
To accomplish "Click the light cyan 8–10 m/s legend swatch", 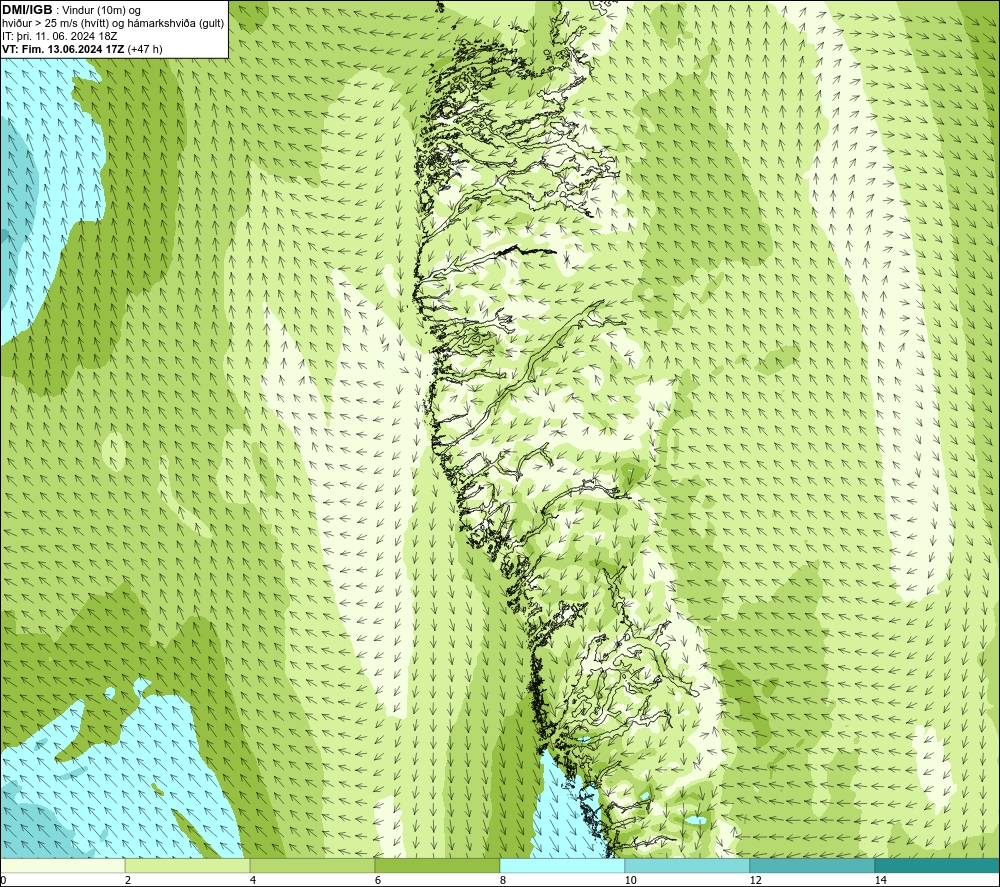I will (x=562, y=865).
